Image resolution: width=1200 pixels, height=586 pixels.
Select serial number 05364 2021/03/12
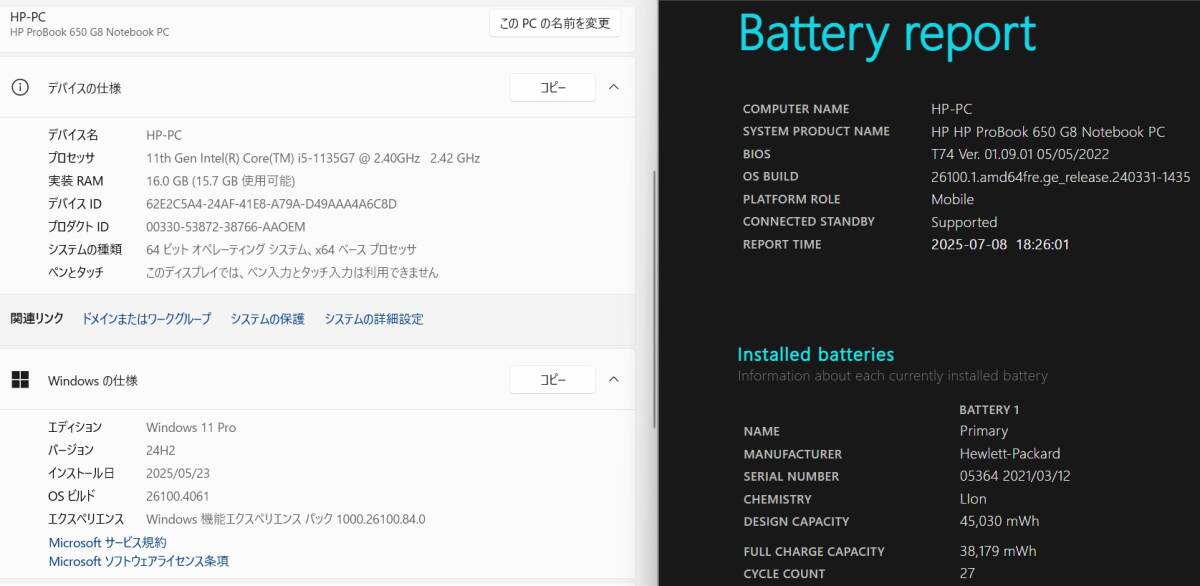coord(1015,476)
